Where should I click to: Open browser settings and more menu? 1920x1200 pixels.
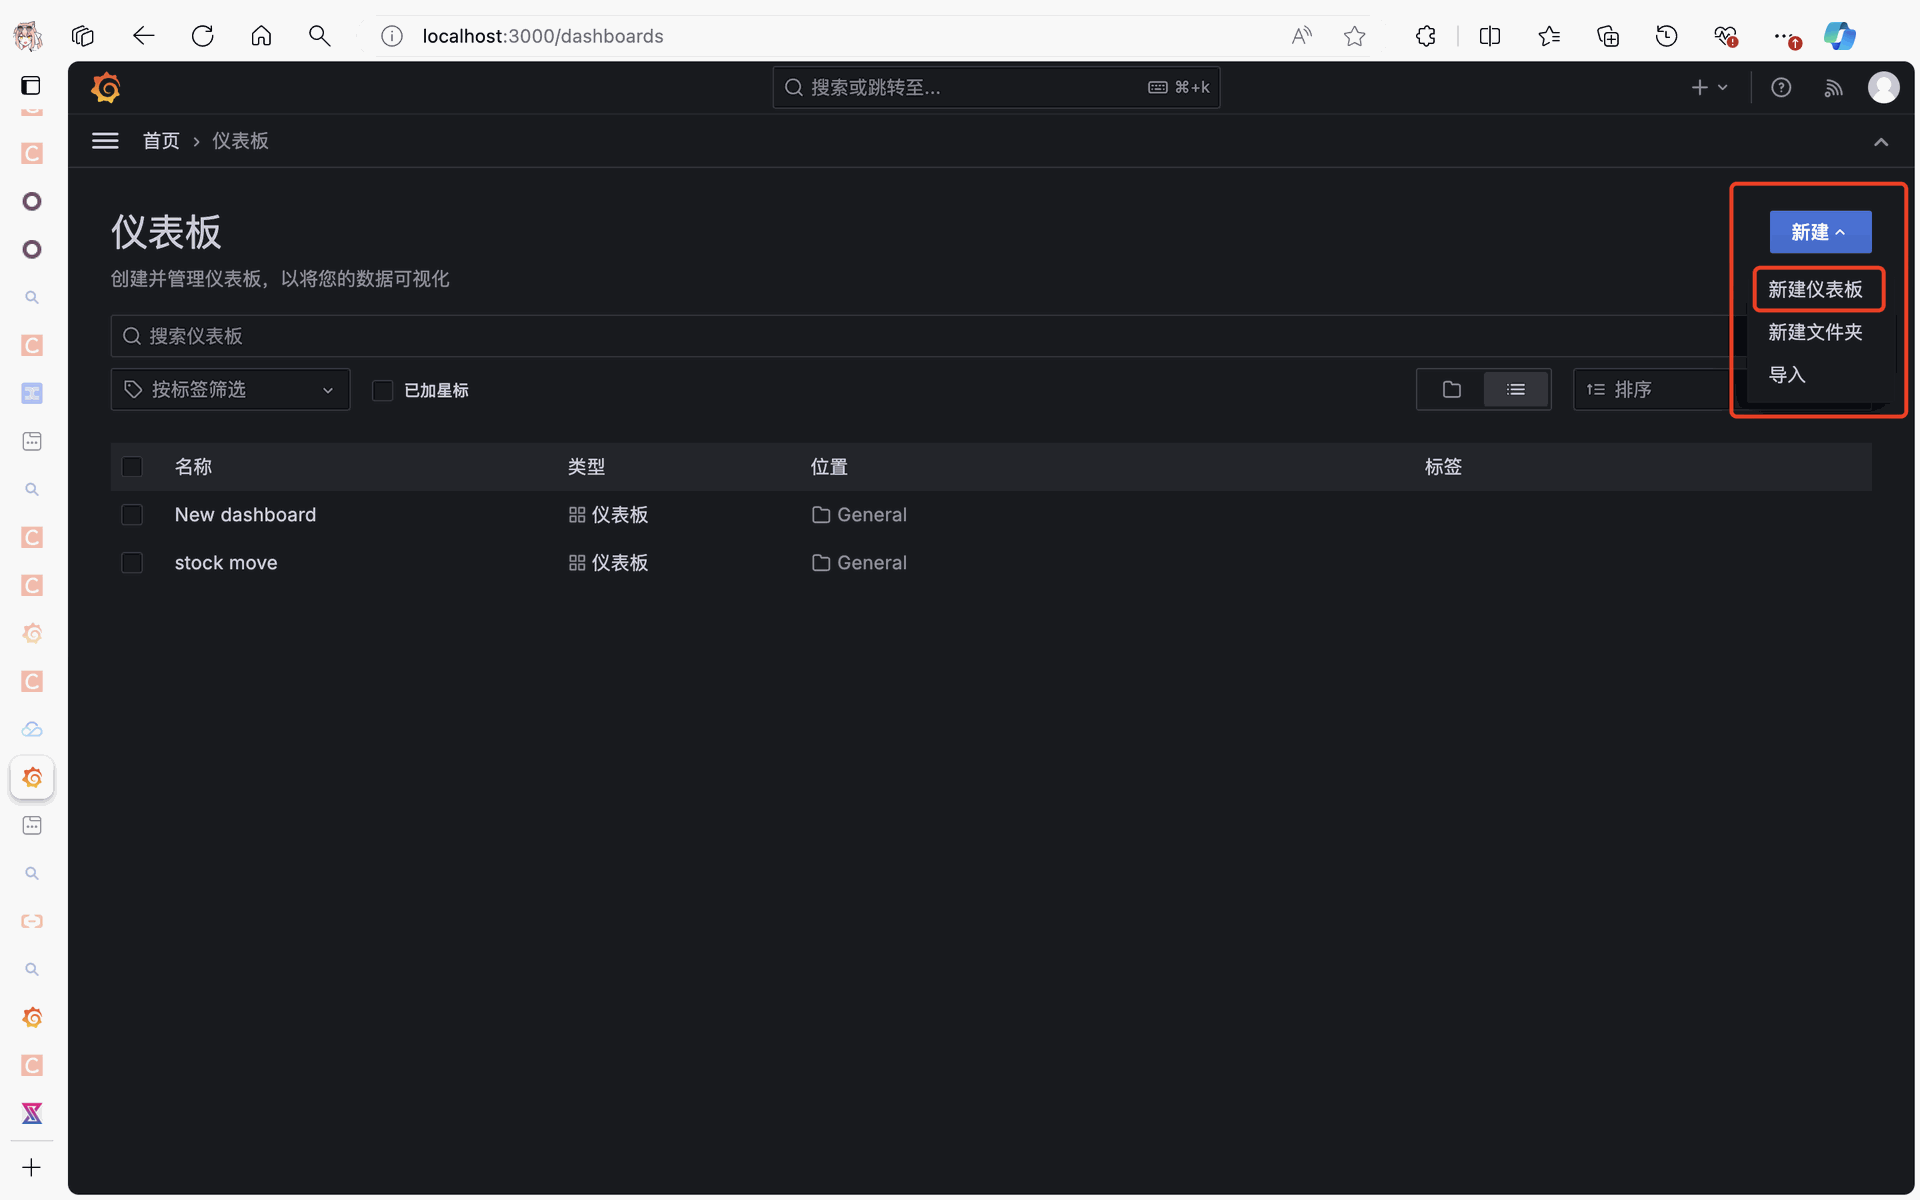pos(1785,36)
